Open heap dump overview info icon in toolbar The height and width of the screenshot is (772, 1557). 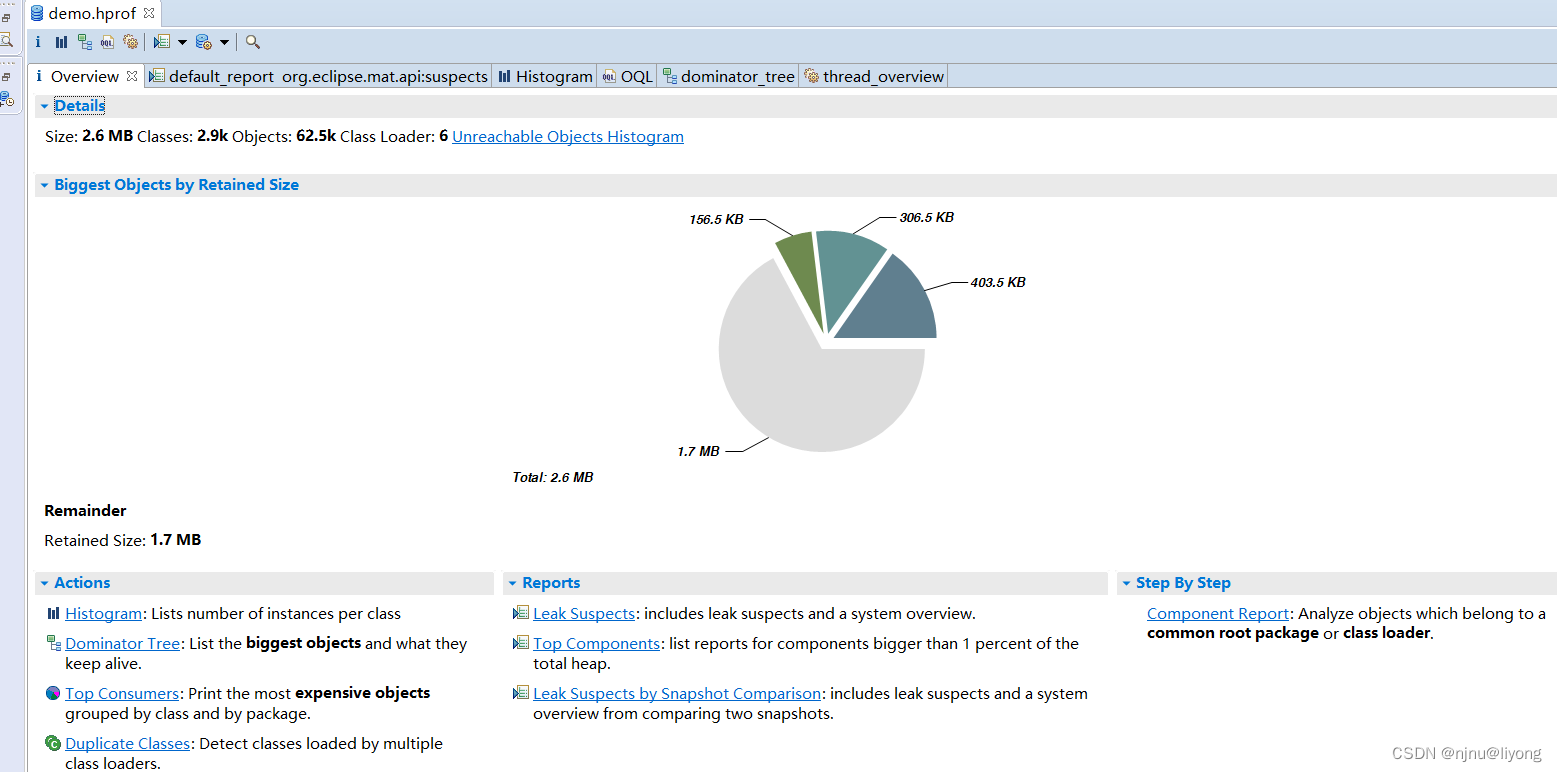(38, 42)
